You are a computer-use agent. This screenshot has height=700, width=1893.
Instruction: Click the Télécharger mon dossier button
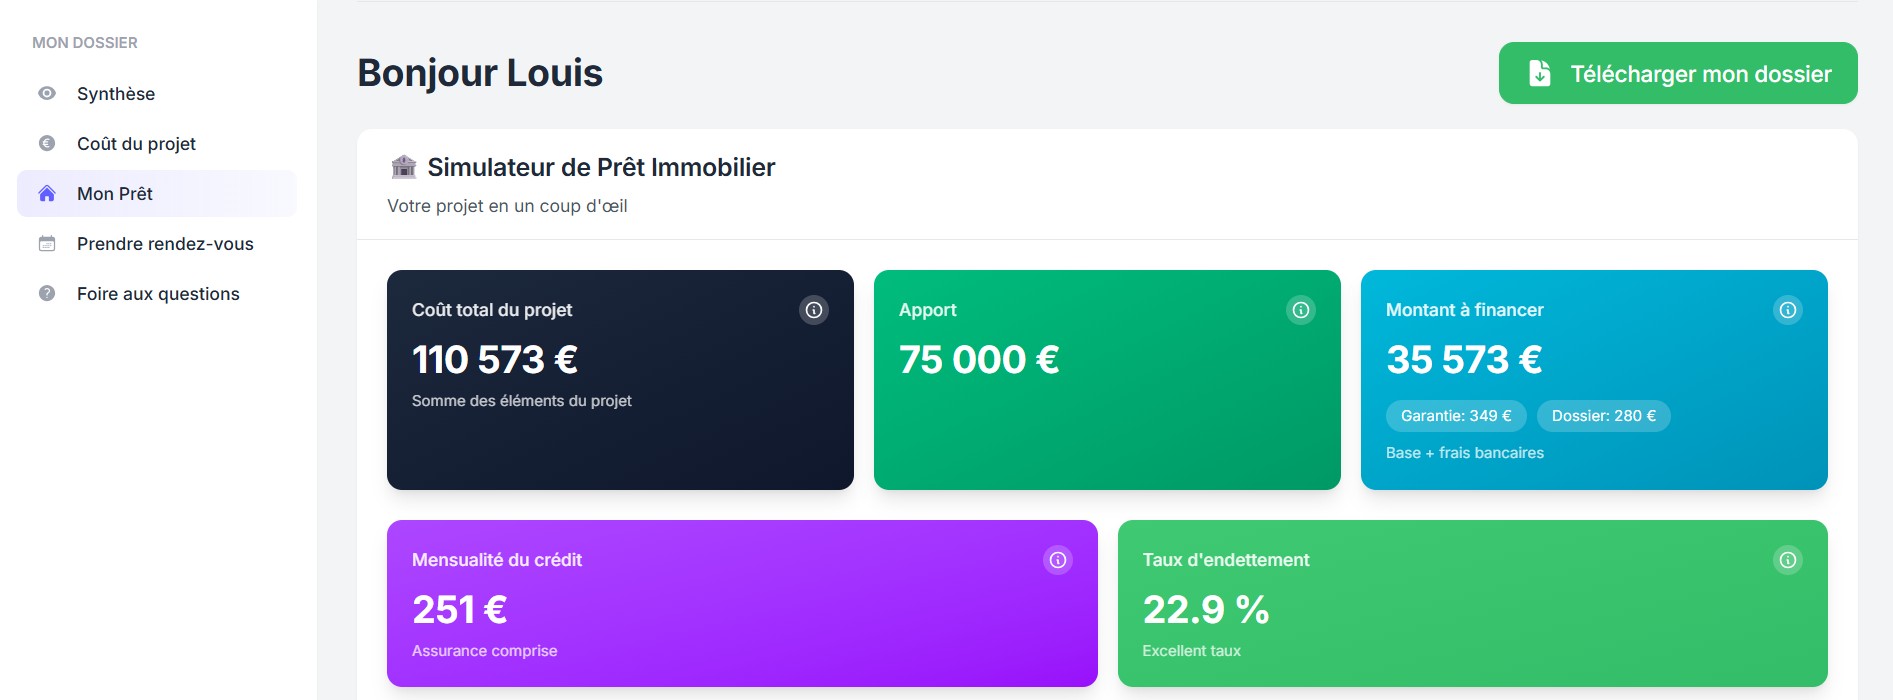pyautogui.click(x=1676, y=72)
